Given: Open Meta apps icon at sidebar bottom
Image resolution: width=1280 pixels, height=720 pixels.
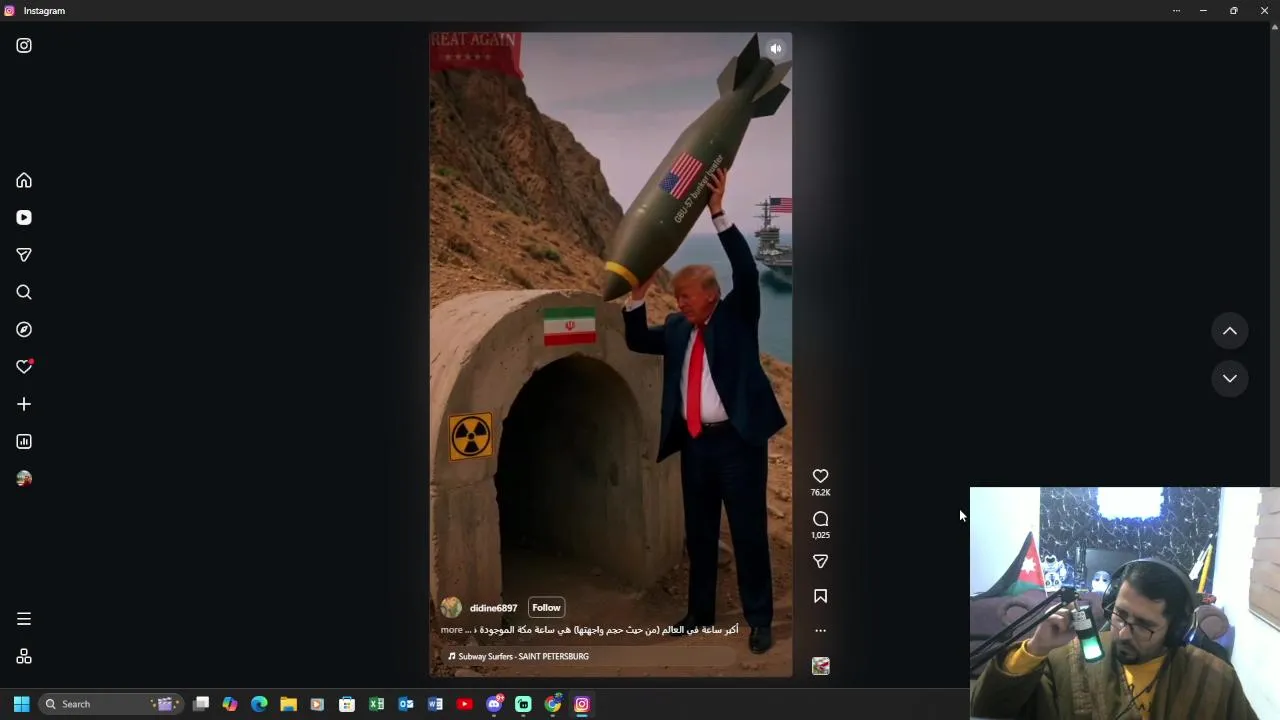Looking at the screenshot, I should (24, 657).
